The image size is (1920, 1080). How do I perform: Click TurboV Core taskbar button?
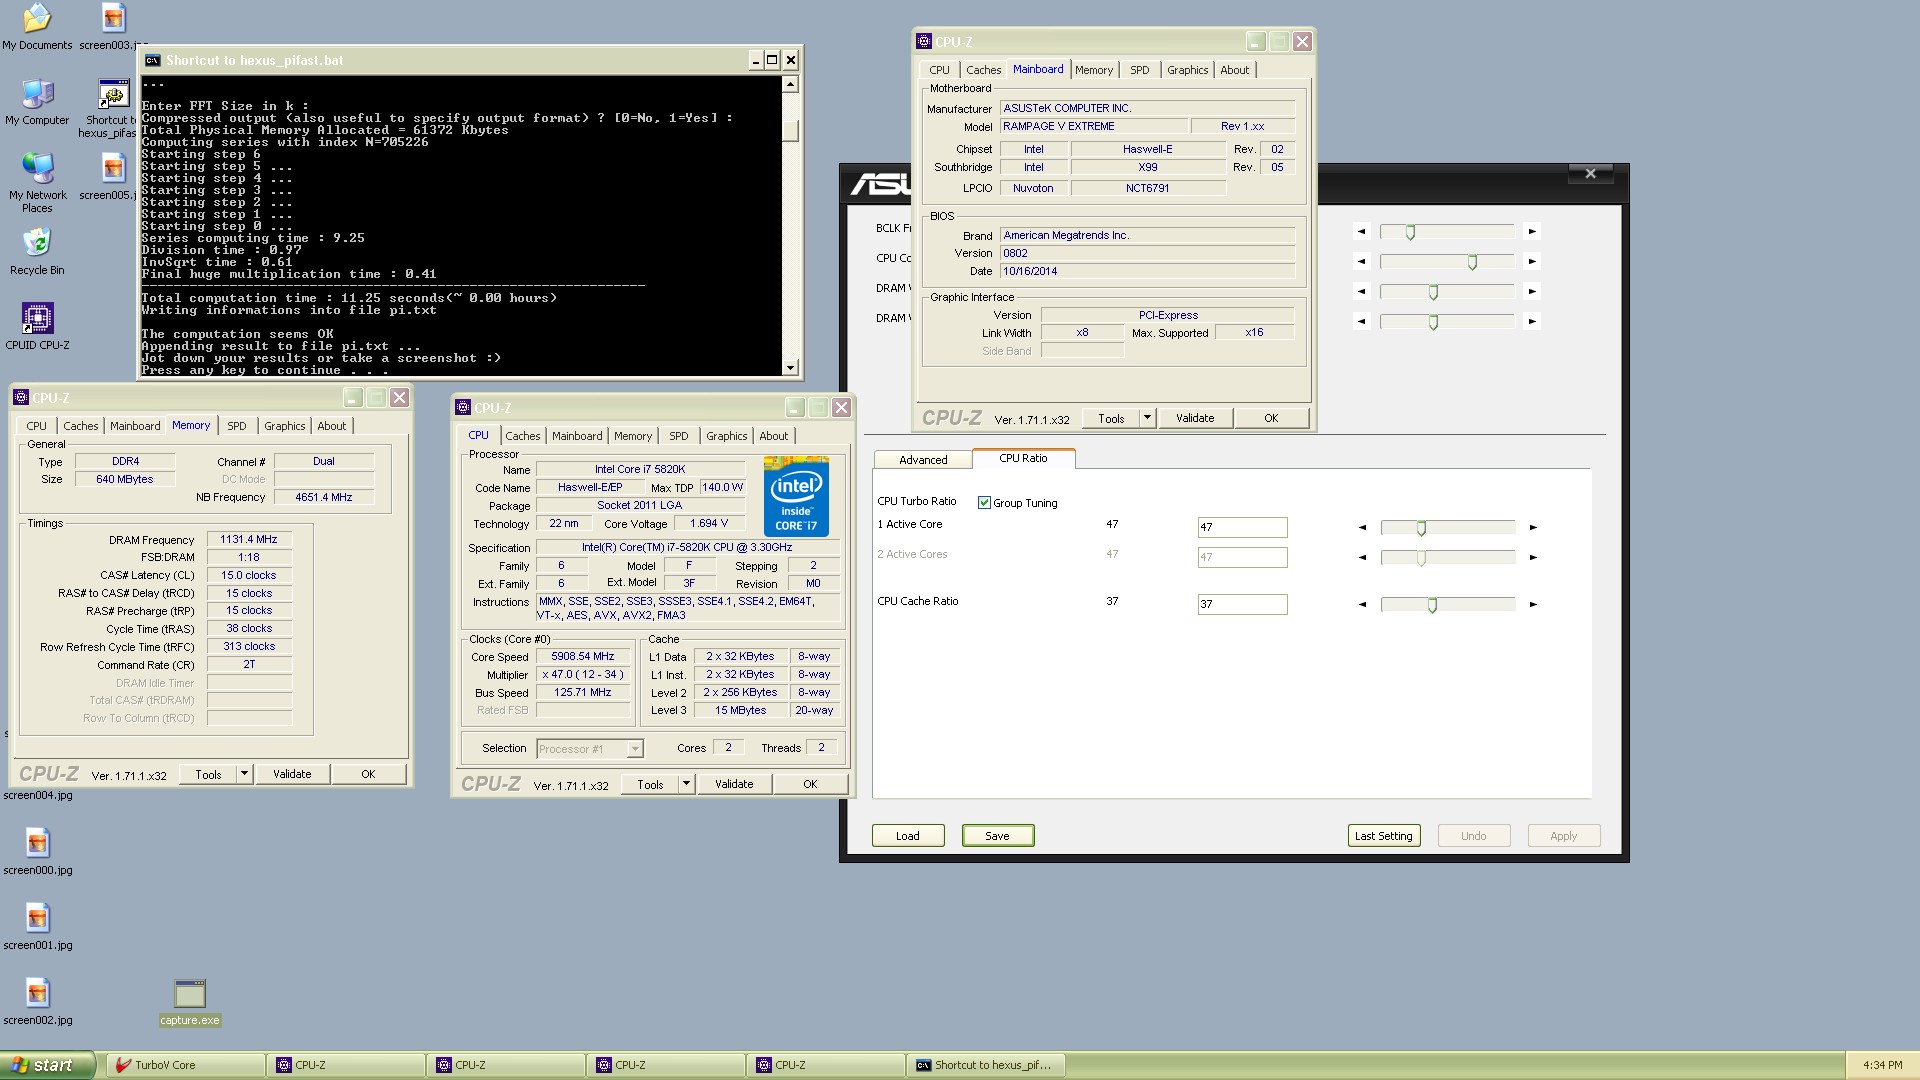[185, 1065]
